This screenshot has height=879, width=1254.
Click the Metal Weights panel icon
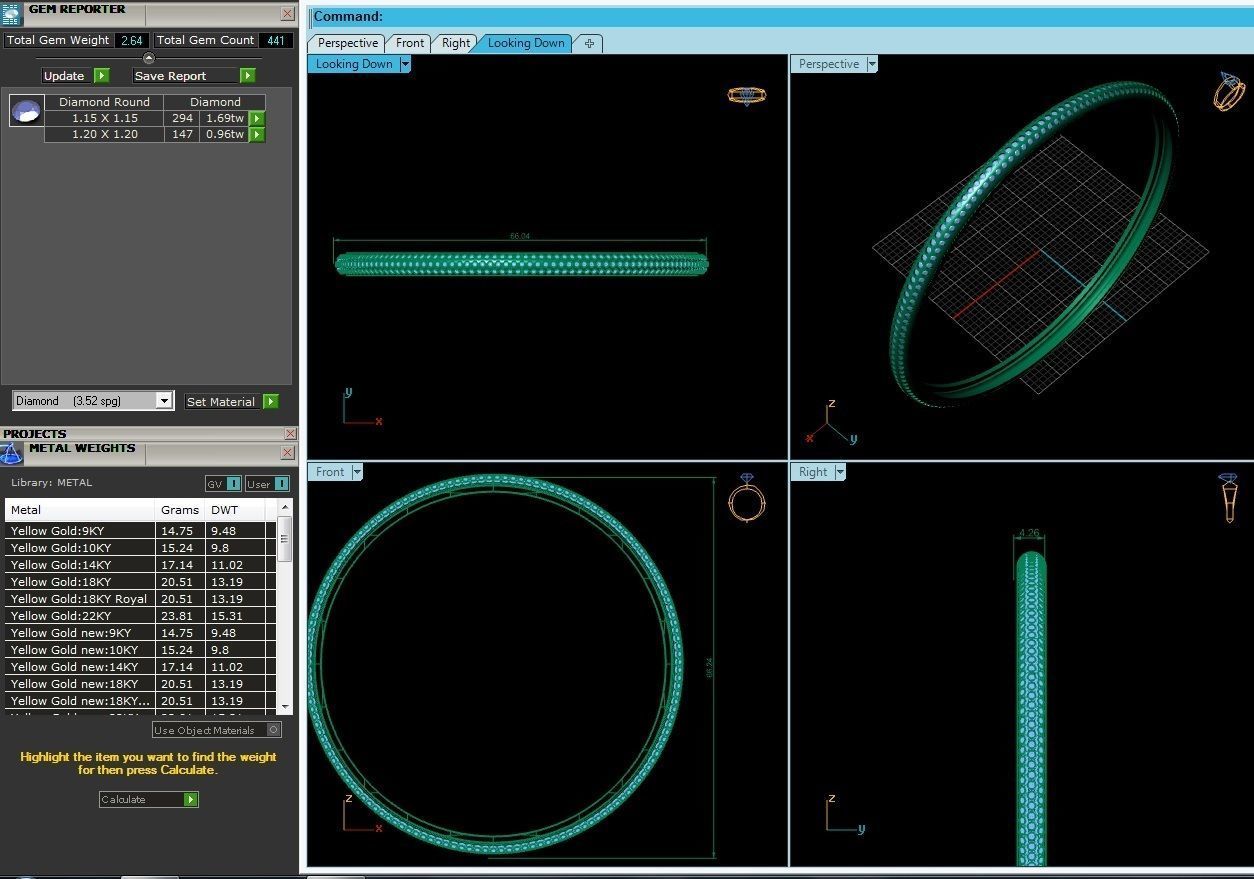click(11, 454)
